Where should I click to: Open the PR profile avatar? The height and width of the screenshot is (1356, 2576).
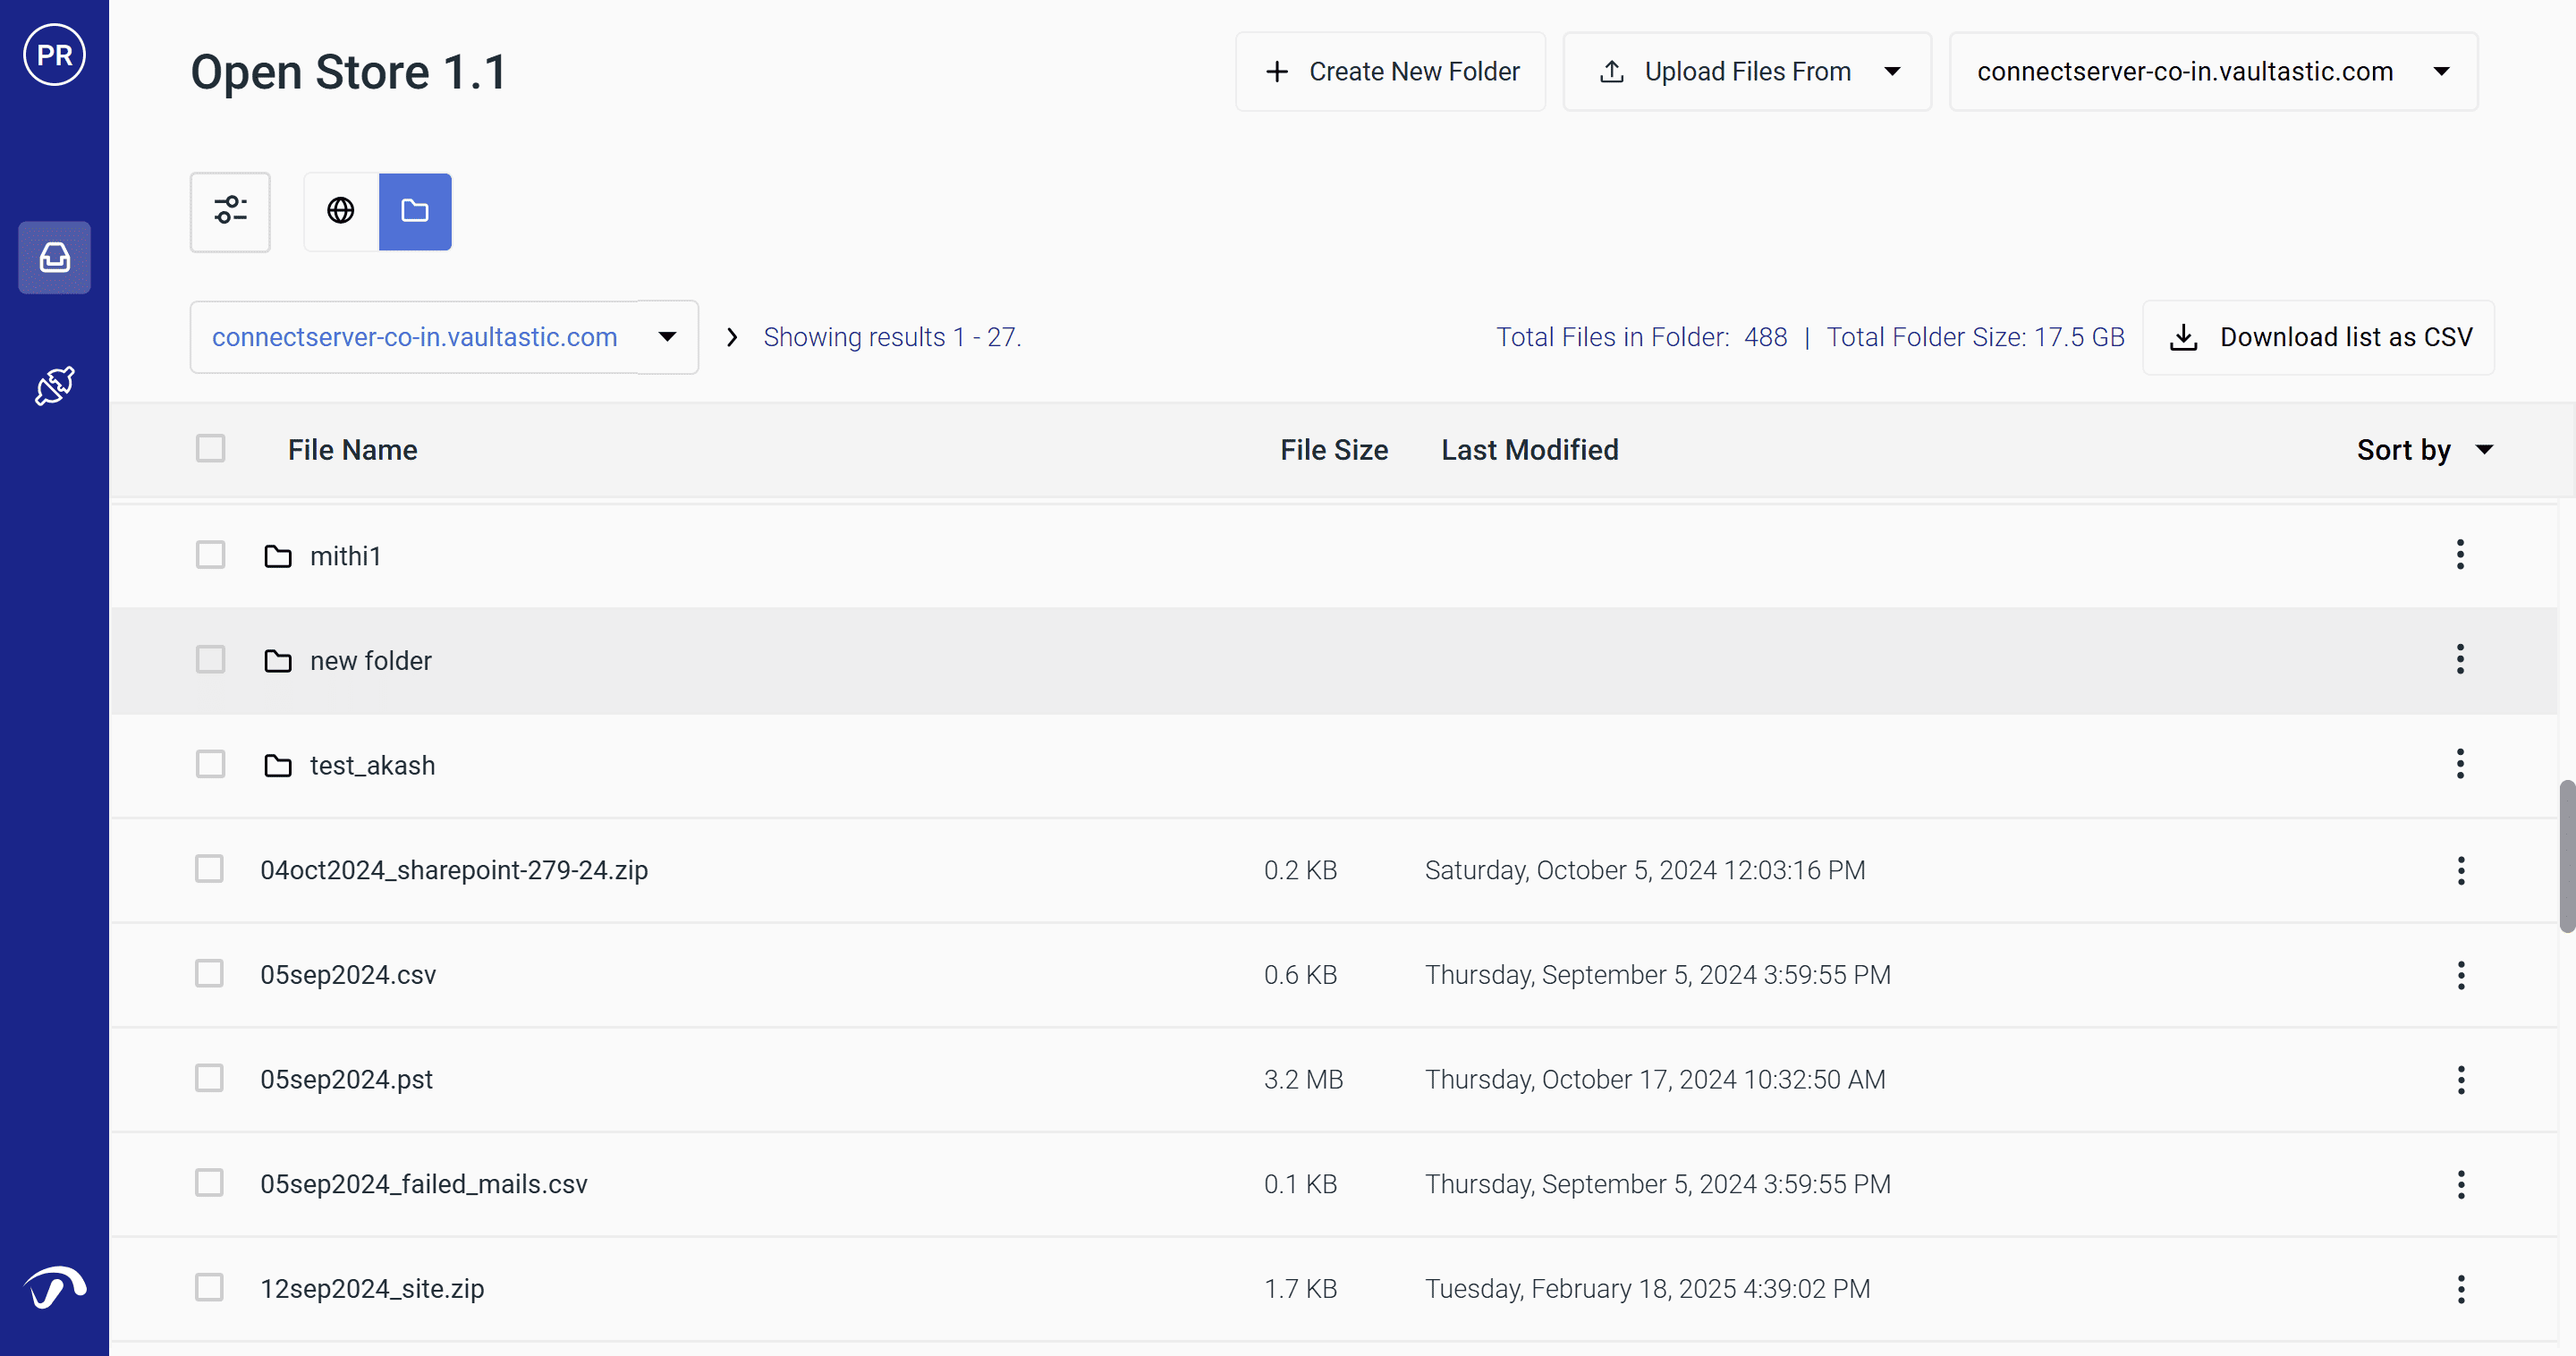(54, 55)
